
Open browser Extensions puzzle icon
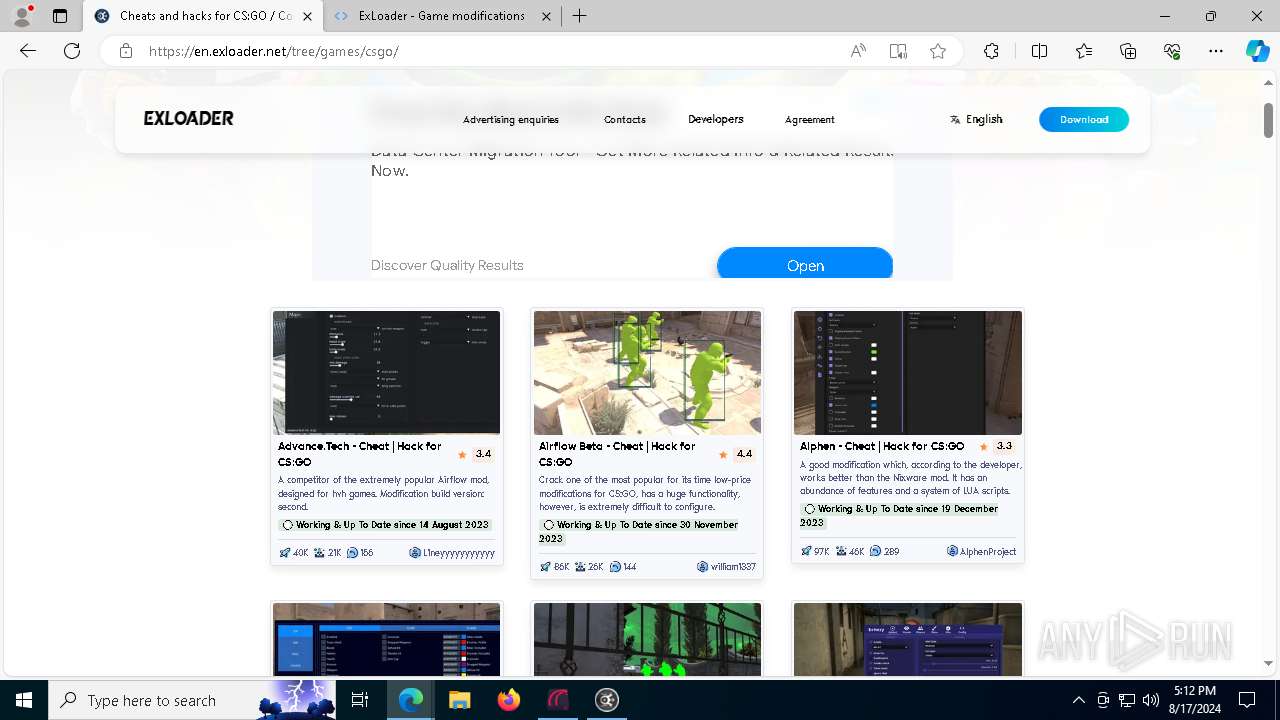[x=991, y=51]
